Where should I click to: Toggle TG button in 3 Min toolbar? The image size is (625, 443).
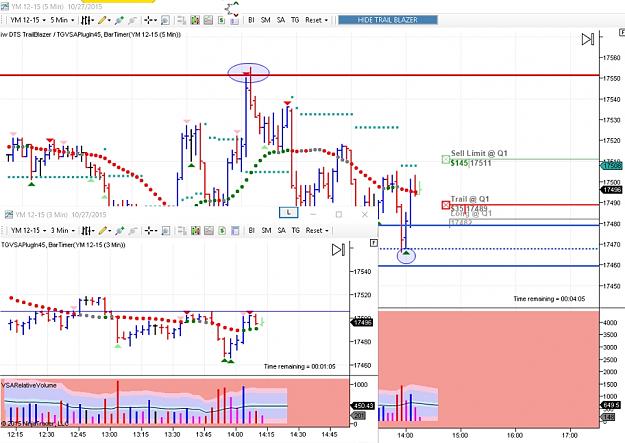(295, 230)
